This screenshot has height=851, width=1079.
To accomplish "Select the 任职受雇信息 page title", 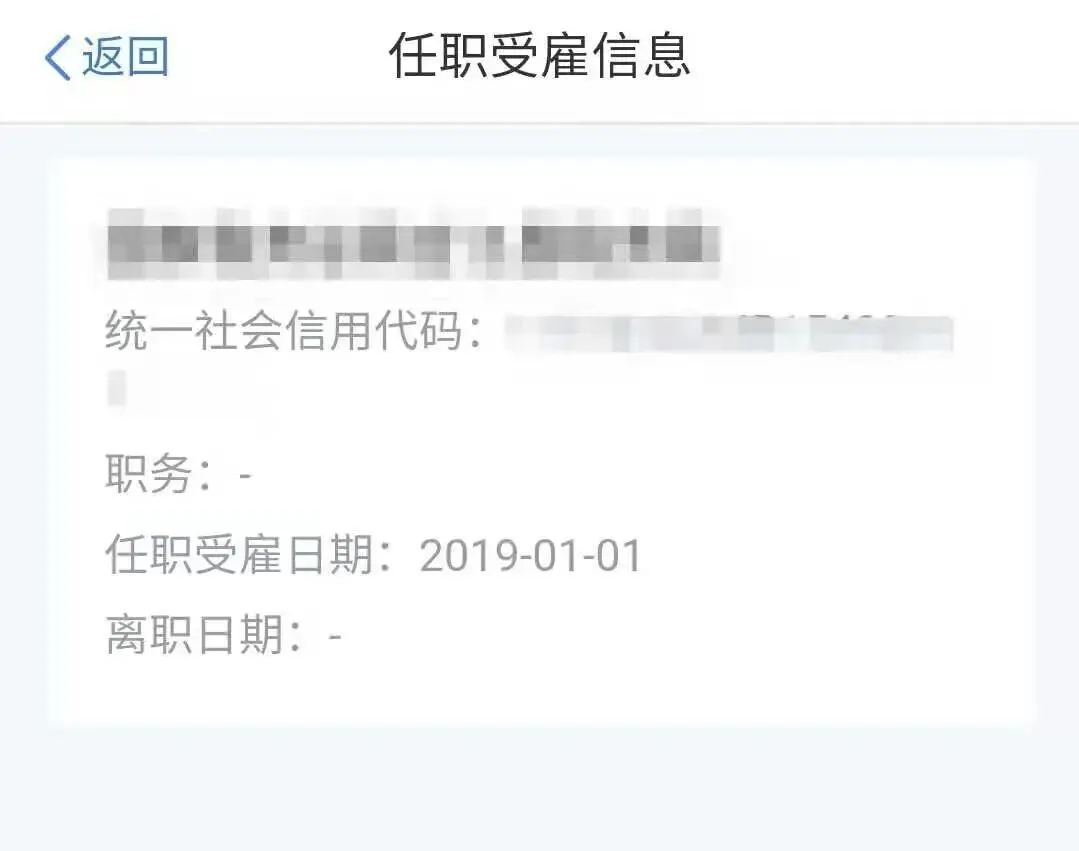I will pos(540,56).
